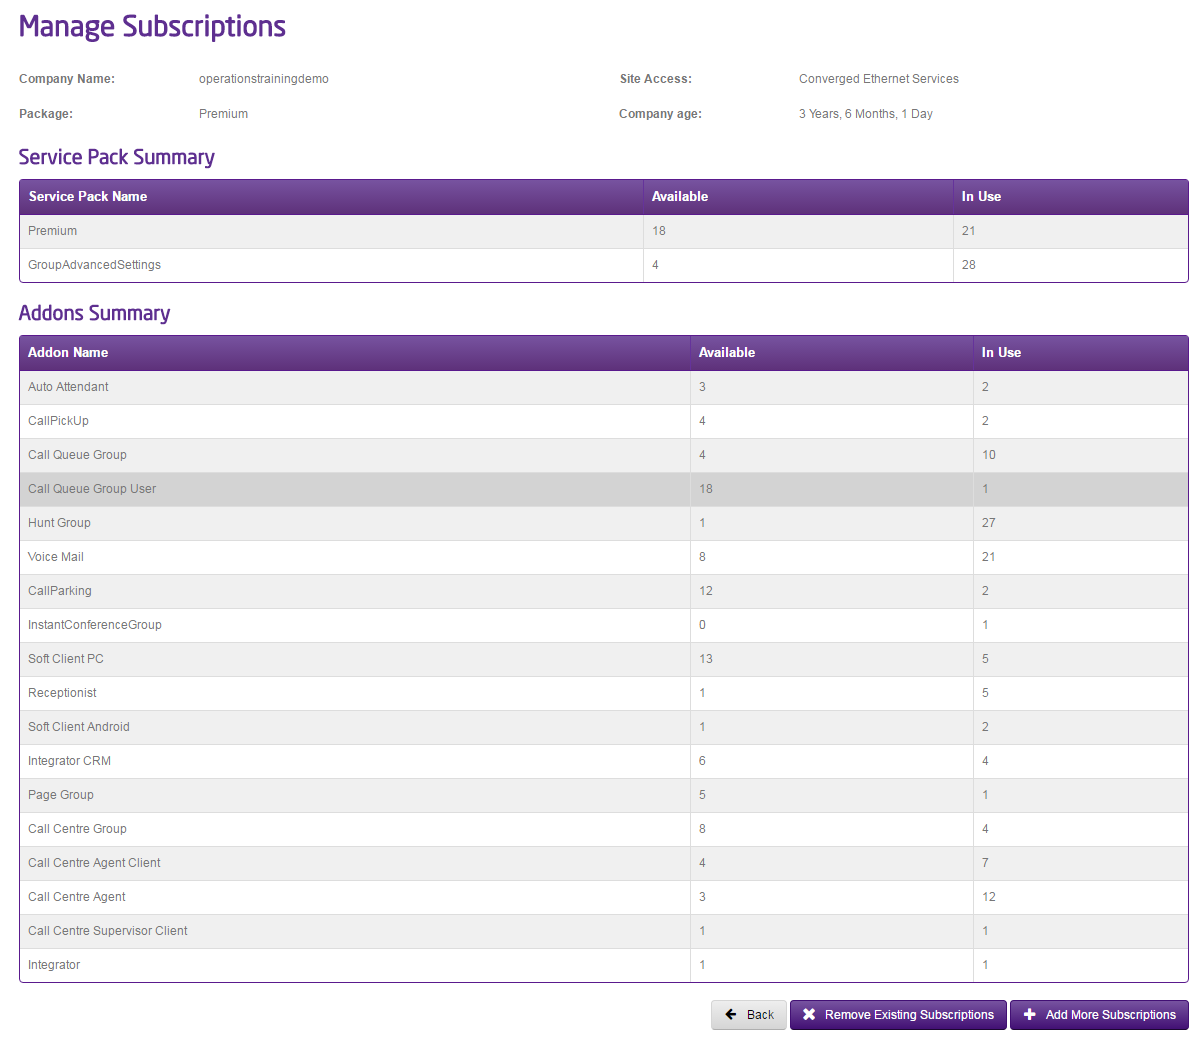1201x1049 pixels.
Task: Select the Voice Mail addon row
Action: pyautogui.click(x=604, y=557)
